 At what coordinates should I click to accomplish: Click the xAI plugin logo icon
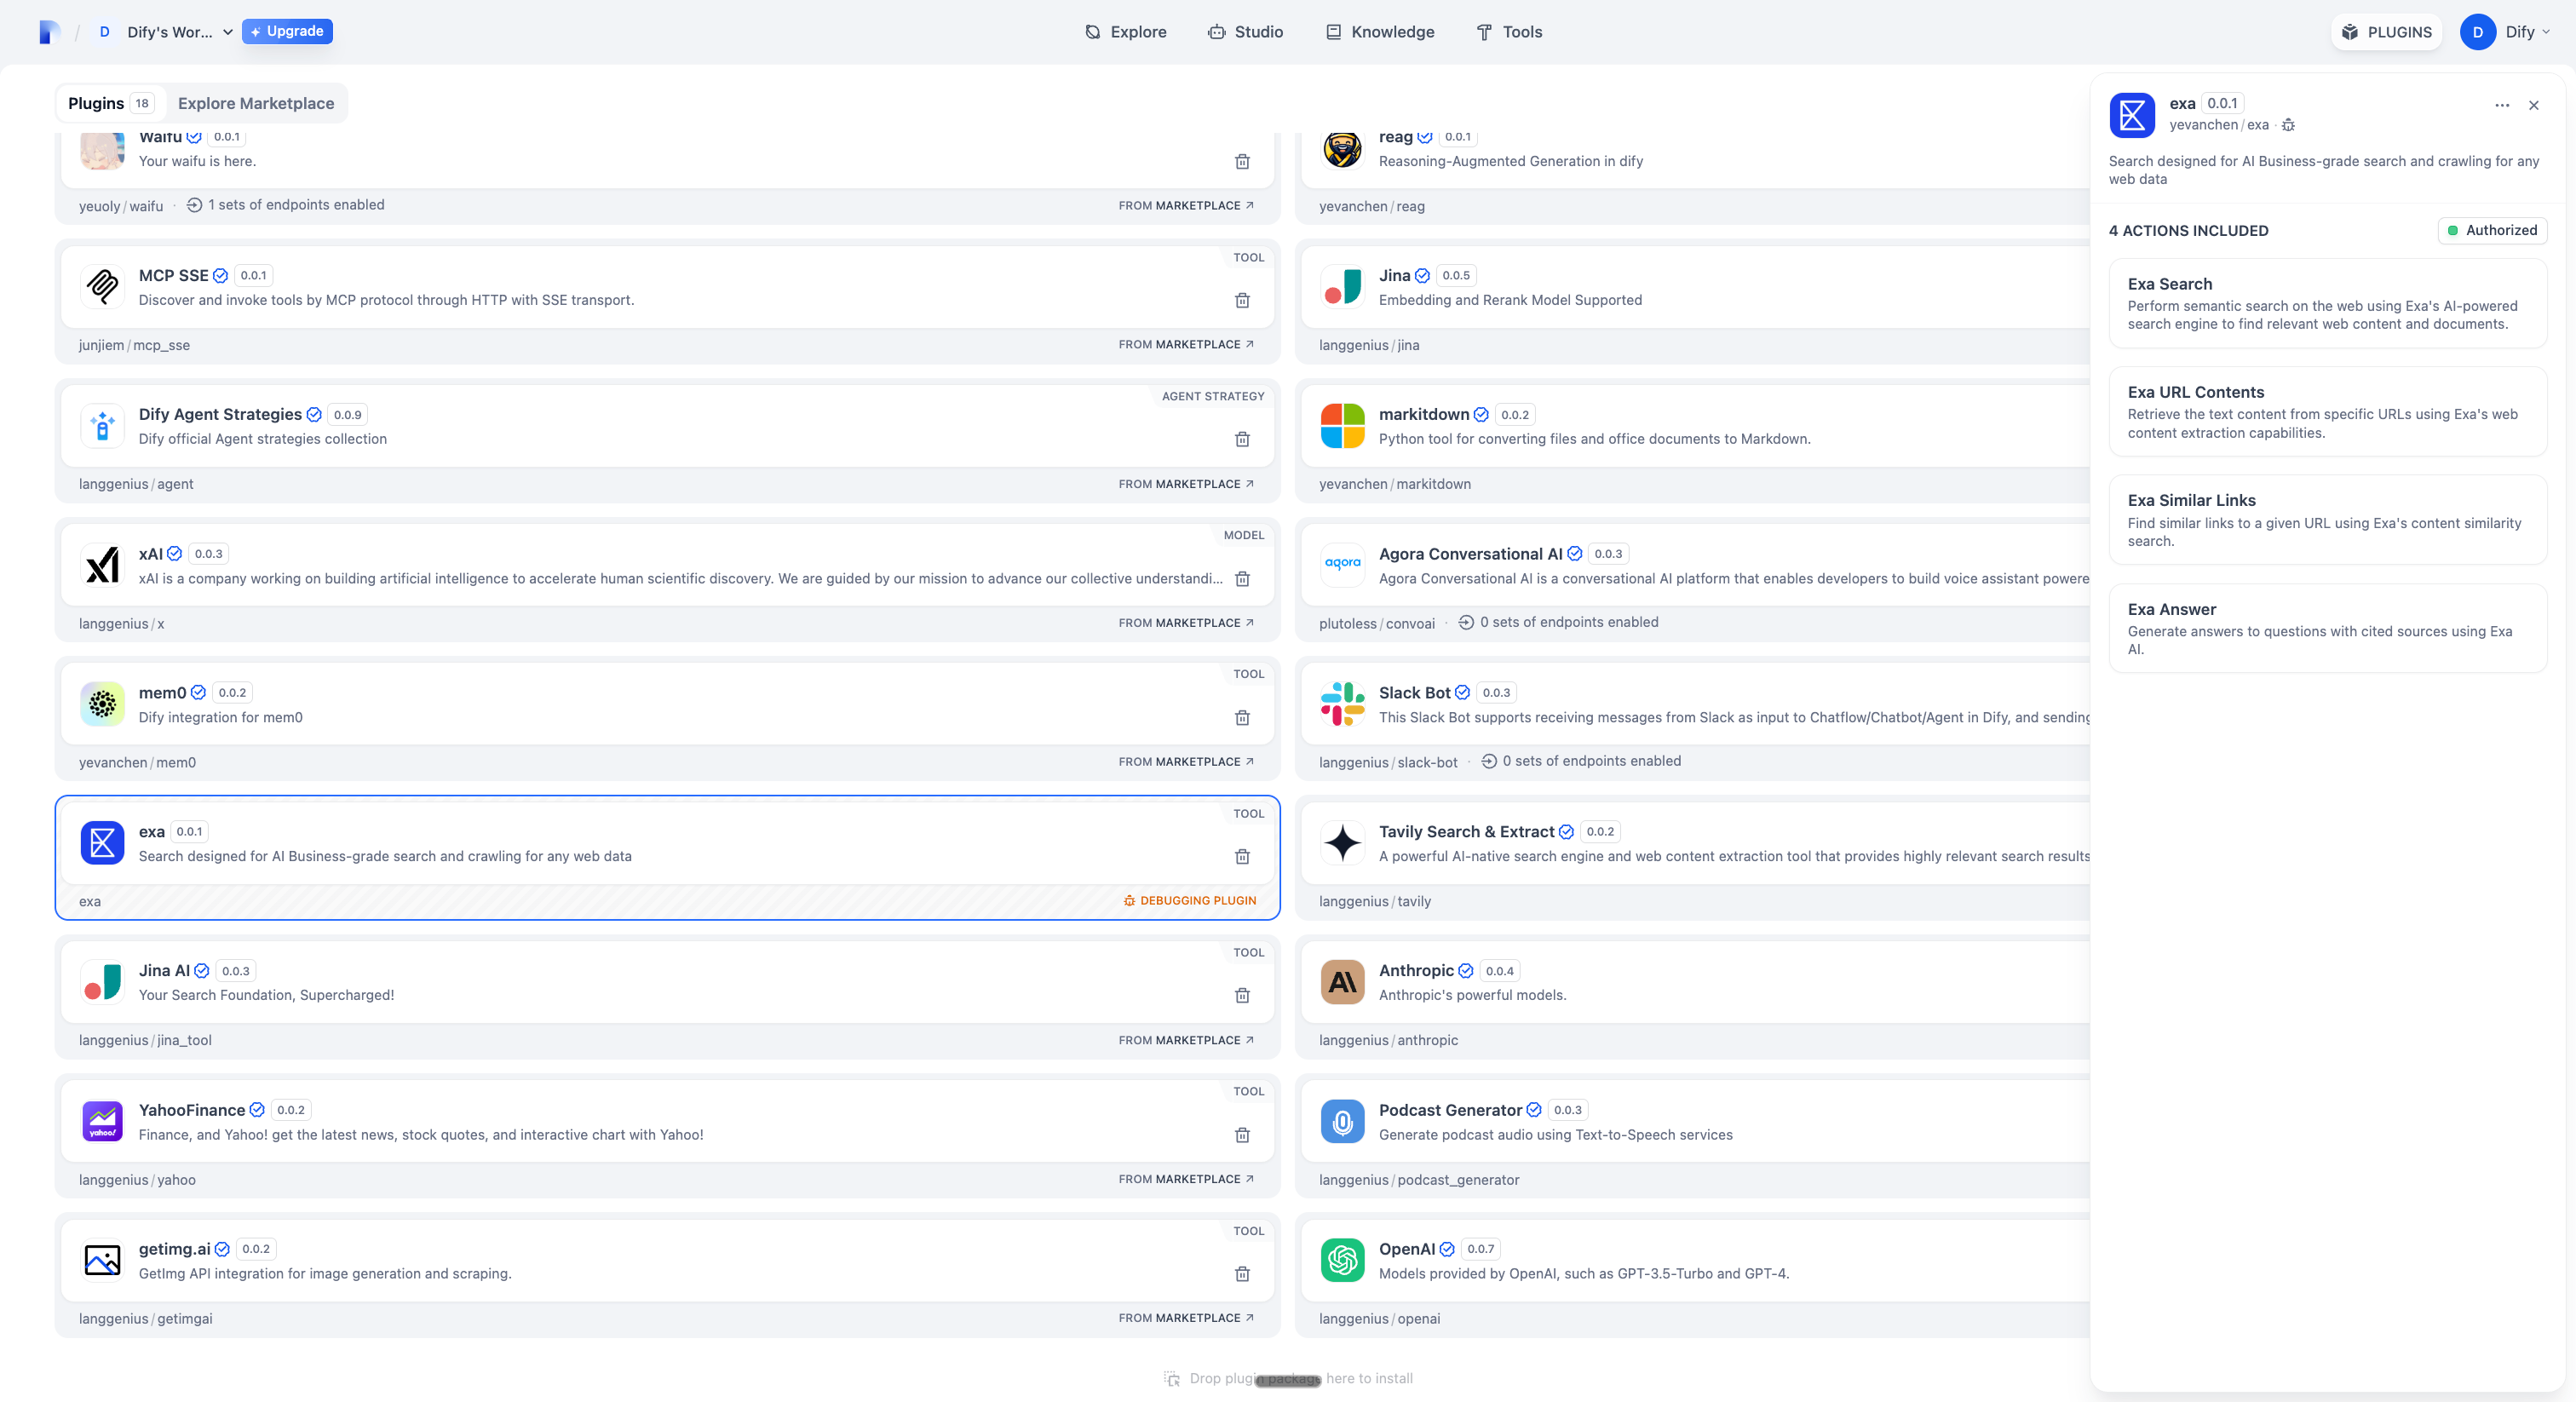pos(102,565)
